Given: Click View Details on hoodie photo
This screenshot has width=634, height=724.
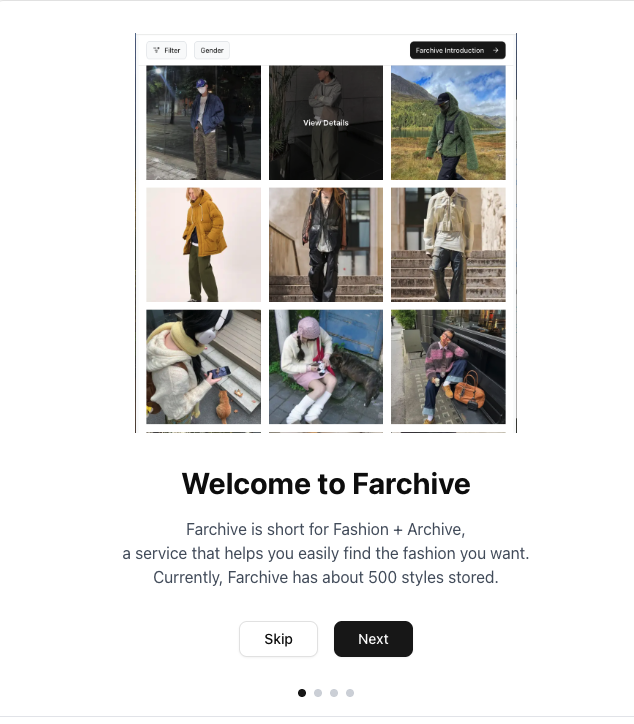Looking at the screenshot, I should (x=326, y=122).
